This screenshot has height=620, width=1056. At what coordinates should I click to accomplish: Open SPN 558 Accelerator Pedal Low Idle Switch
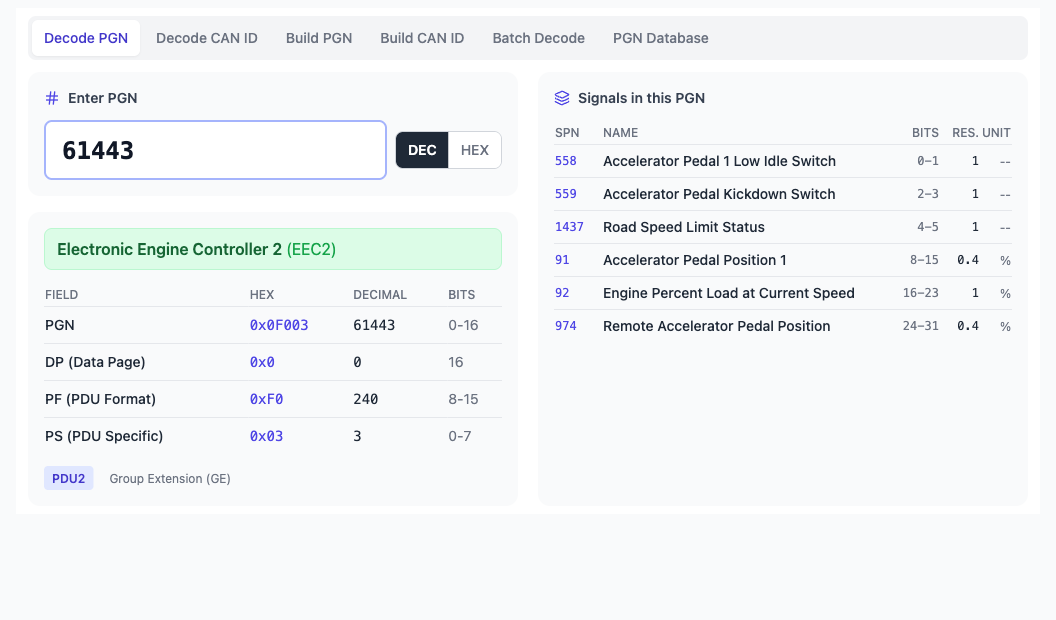click(566, 161)
